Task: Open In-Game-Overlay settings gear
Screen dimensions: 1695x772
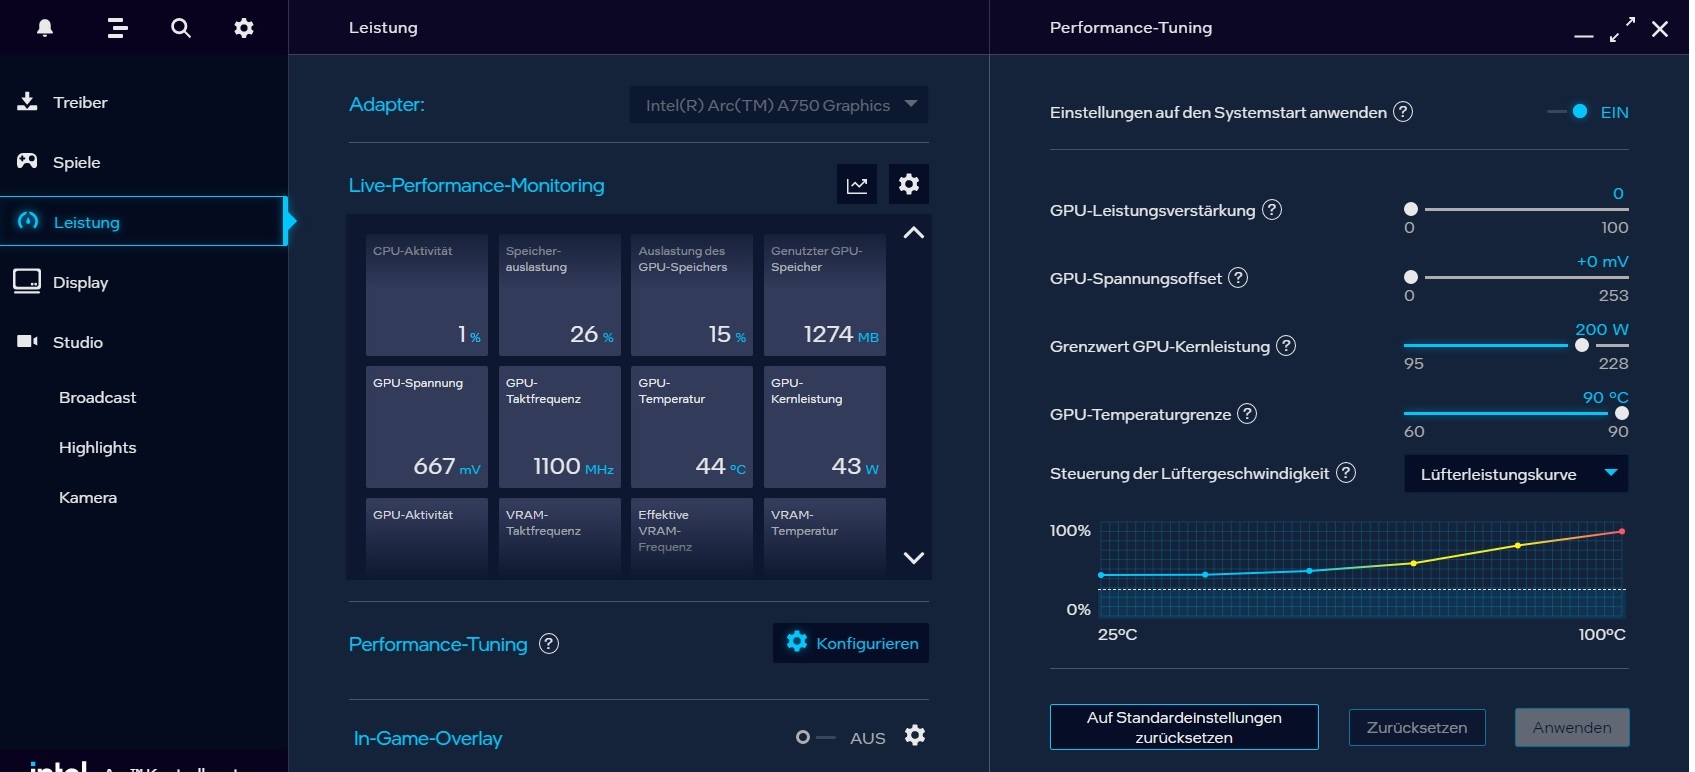Action: tap(915, 736)
